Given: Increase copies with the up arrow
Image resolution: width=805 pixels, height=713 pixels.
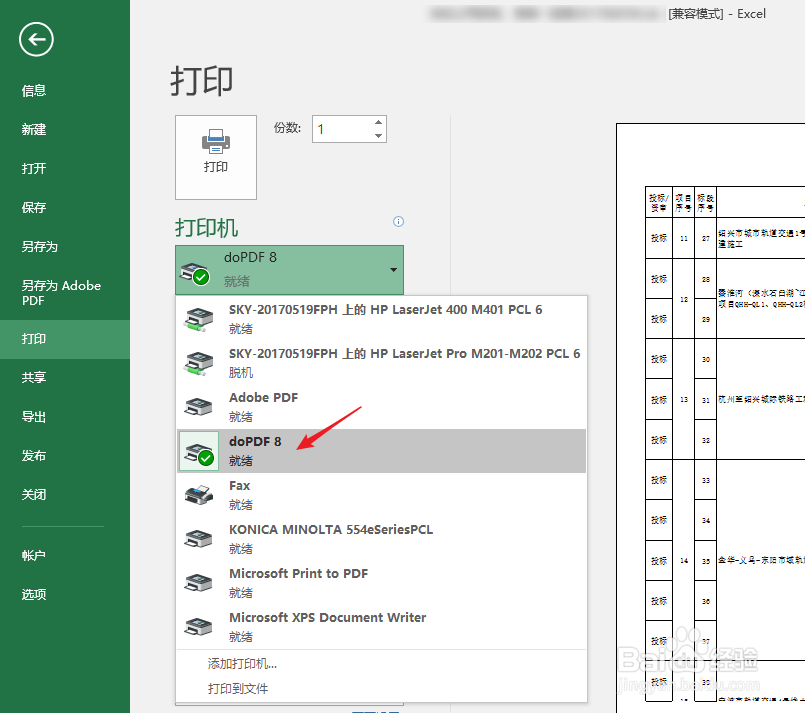Looking at the screenshot, I should pos(378,122).
